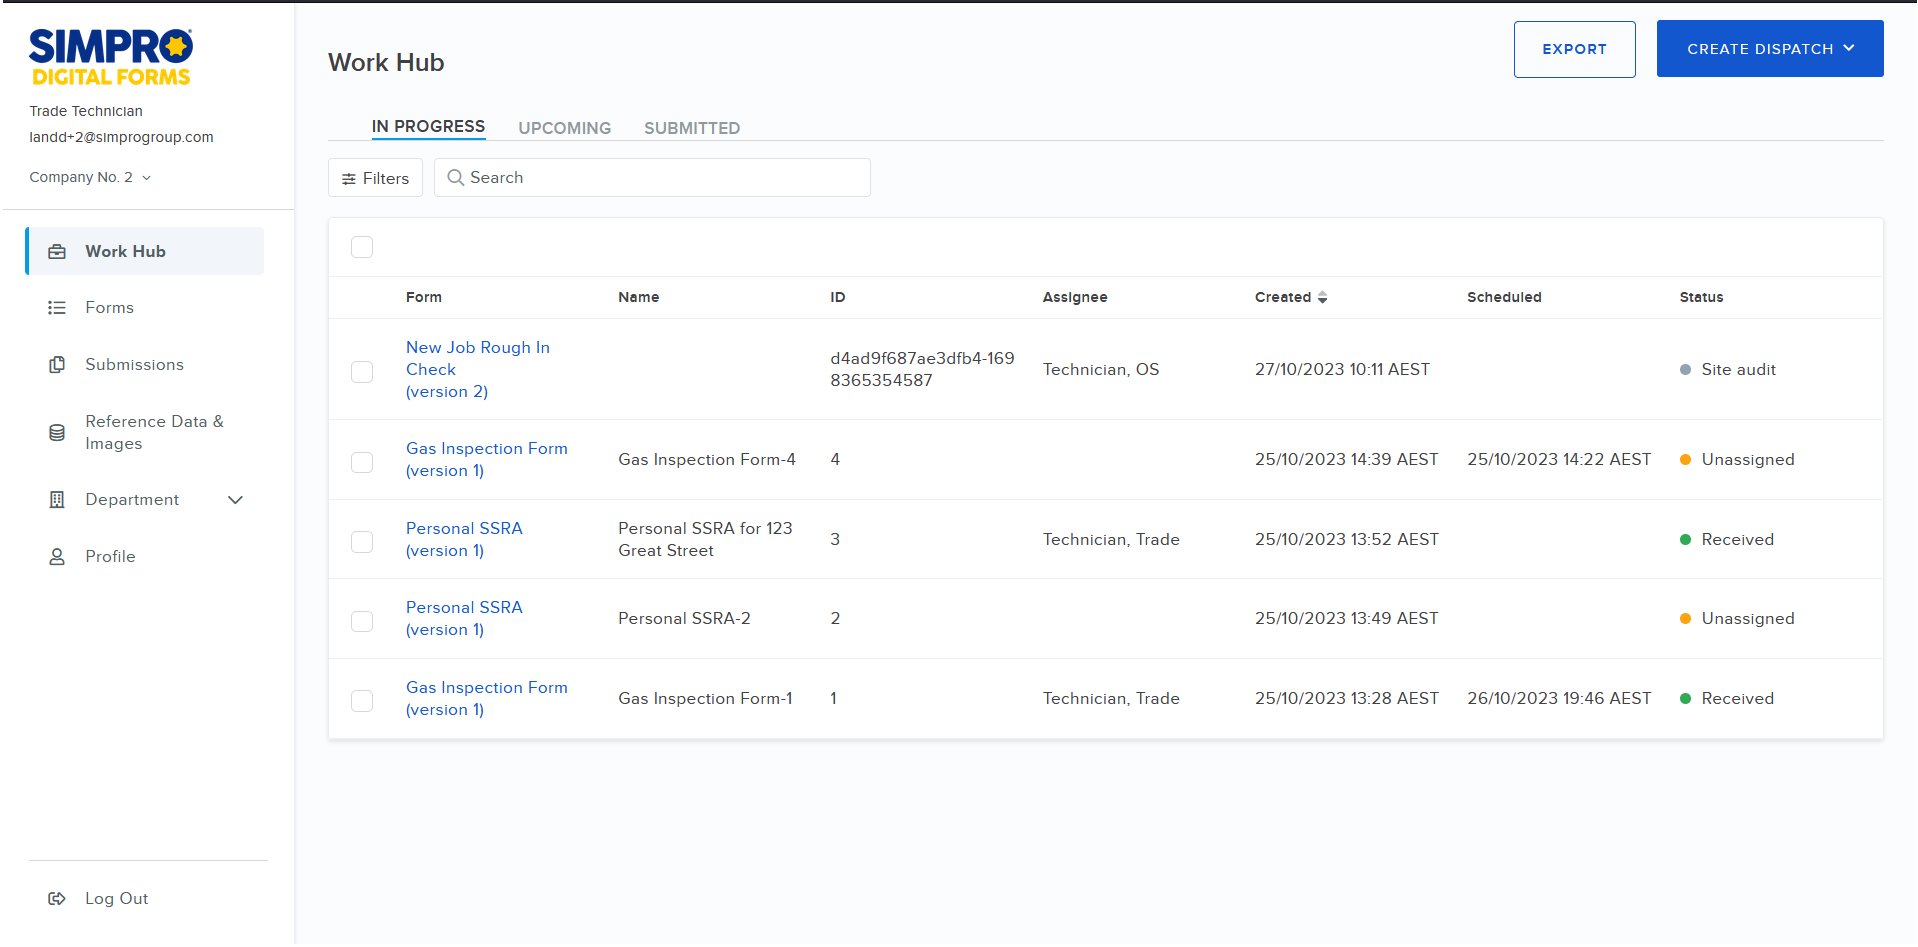This screenshot has height=947, width=1918.
Task: Click the Log Out icon
Action: 58,898
